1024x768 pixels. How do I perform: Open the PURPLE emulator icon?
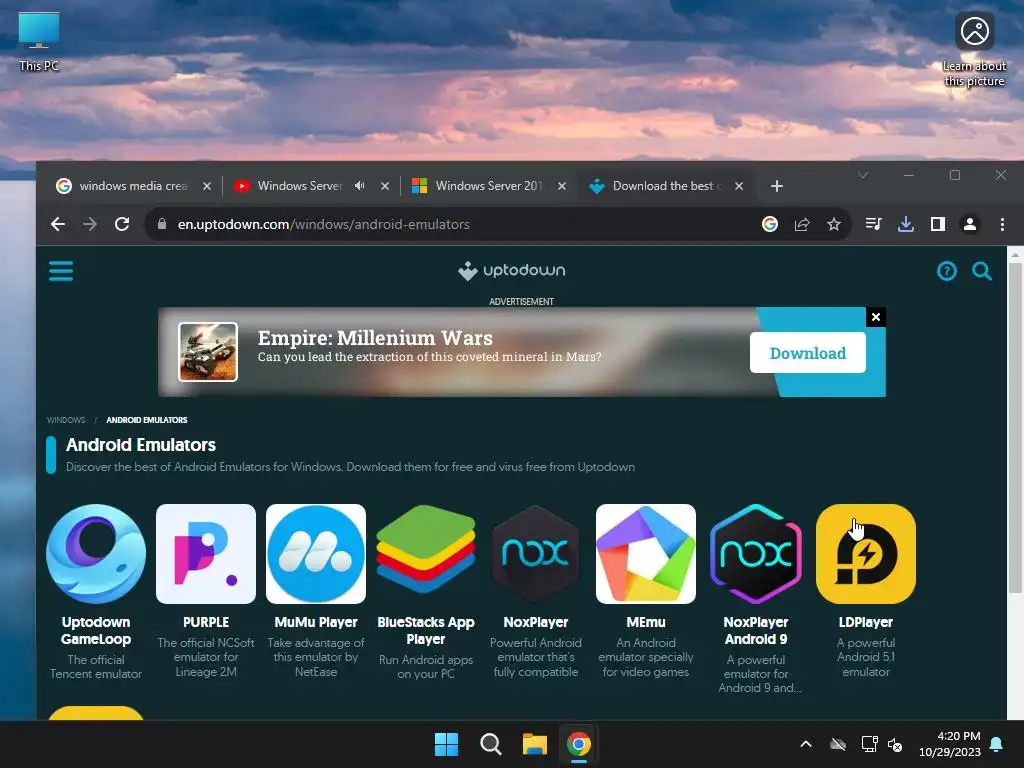(206, 554)
